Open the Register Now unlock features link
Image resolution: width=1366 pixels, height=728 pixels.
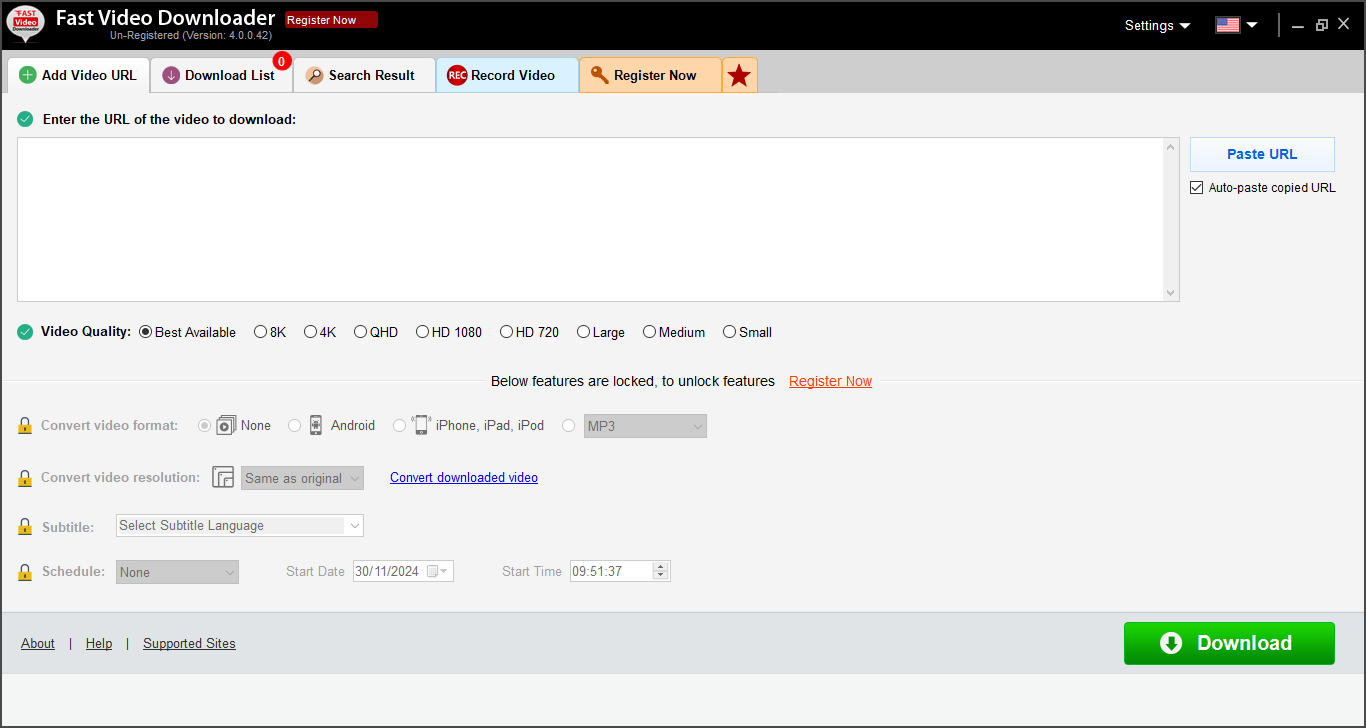(830, 381)
